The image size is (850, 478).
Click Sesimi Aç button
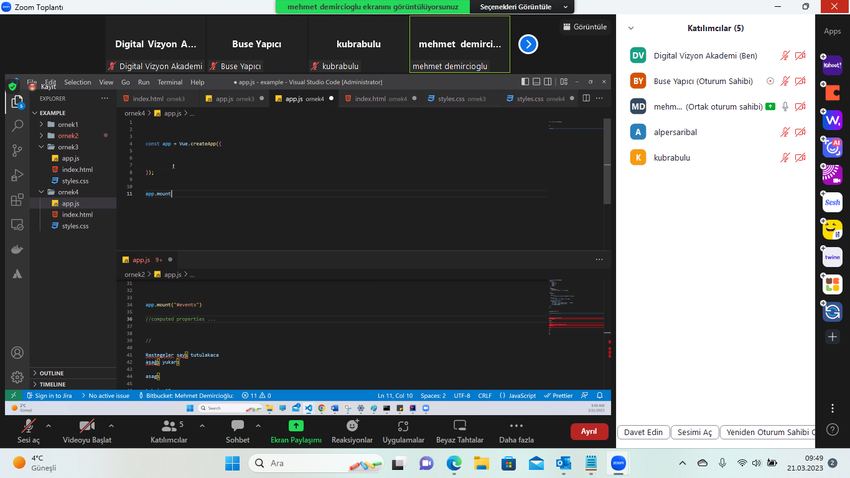(x=694, y=432)
